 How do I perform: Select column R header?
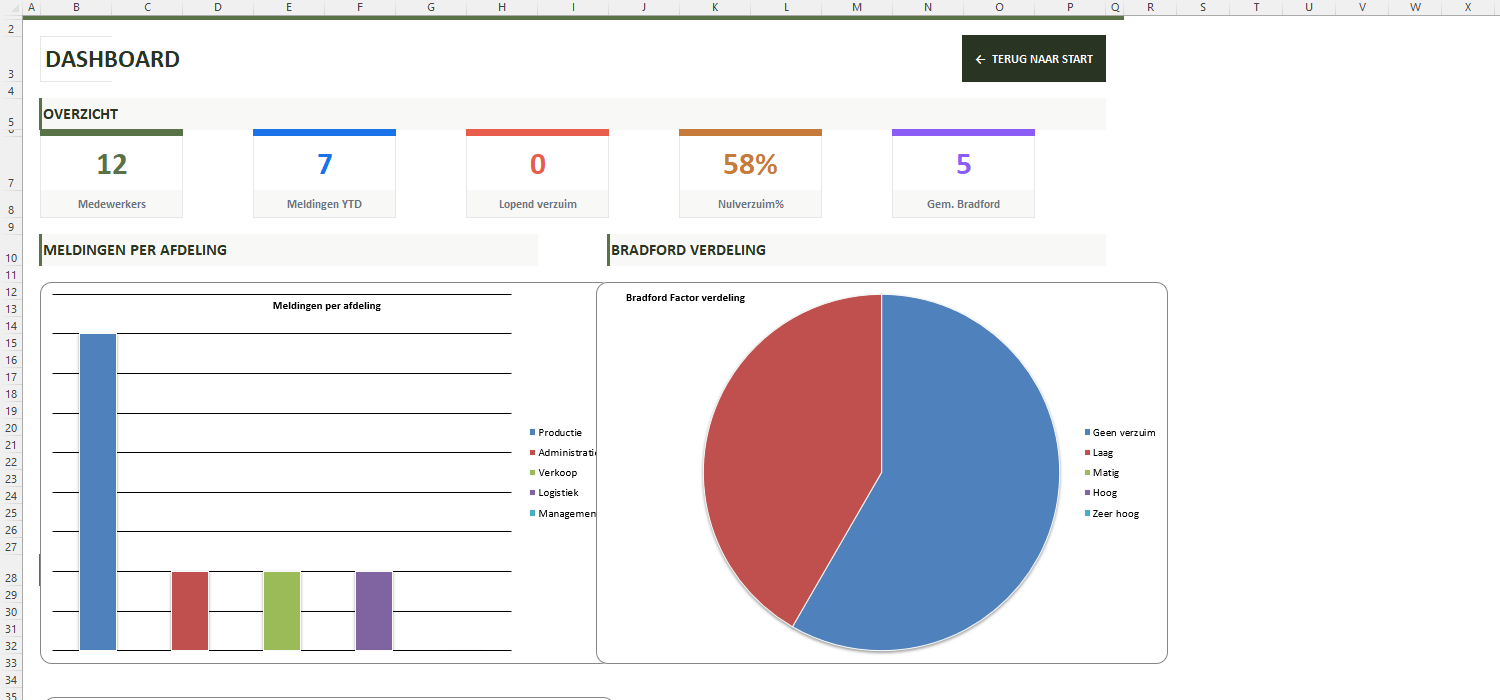[x=1150, y=7]
